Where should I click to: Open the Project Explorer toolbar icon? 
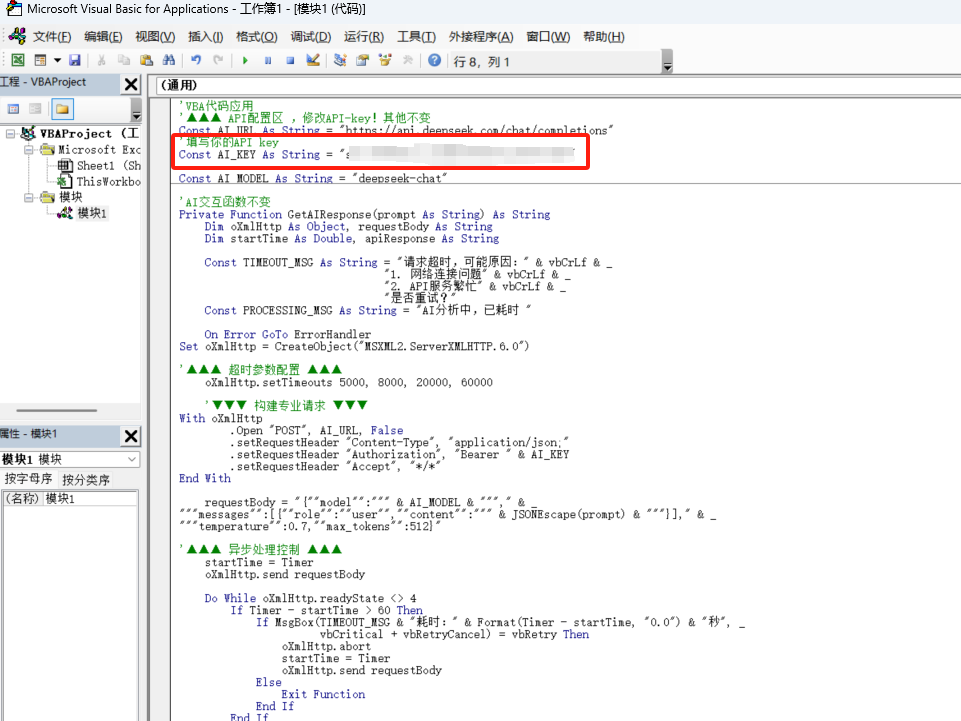(340, 60)
